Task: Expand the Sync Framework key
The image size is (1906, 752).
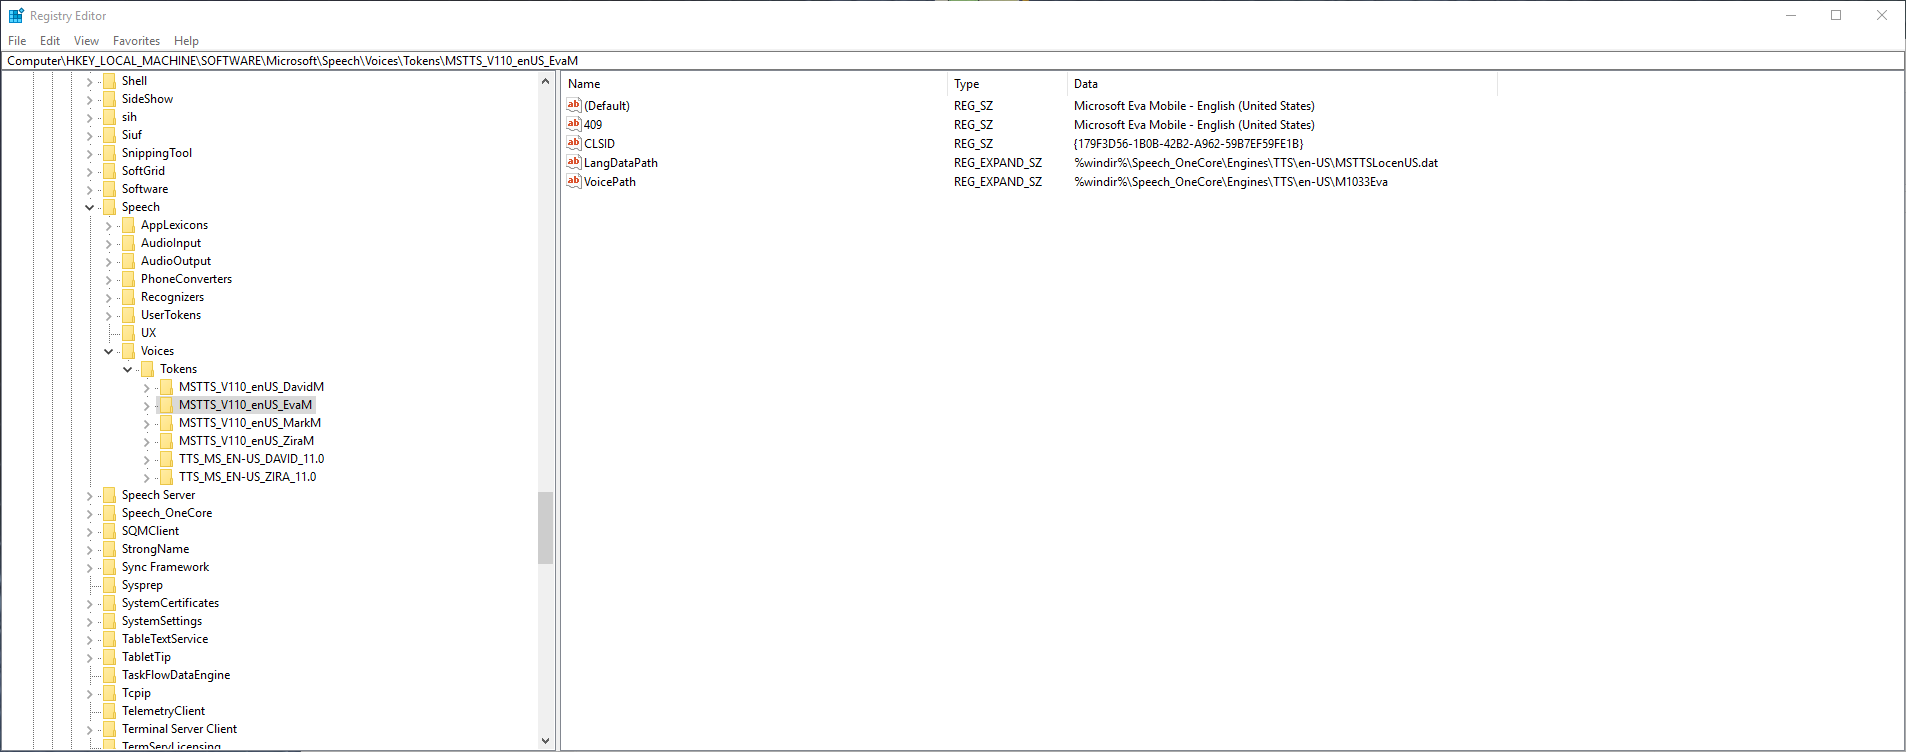Action: click(x=89, y=567)
